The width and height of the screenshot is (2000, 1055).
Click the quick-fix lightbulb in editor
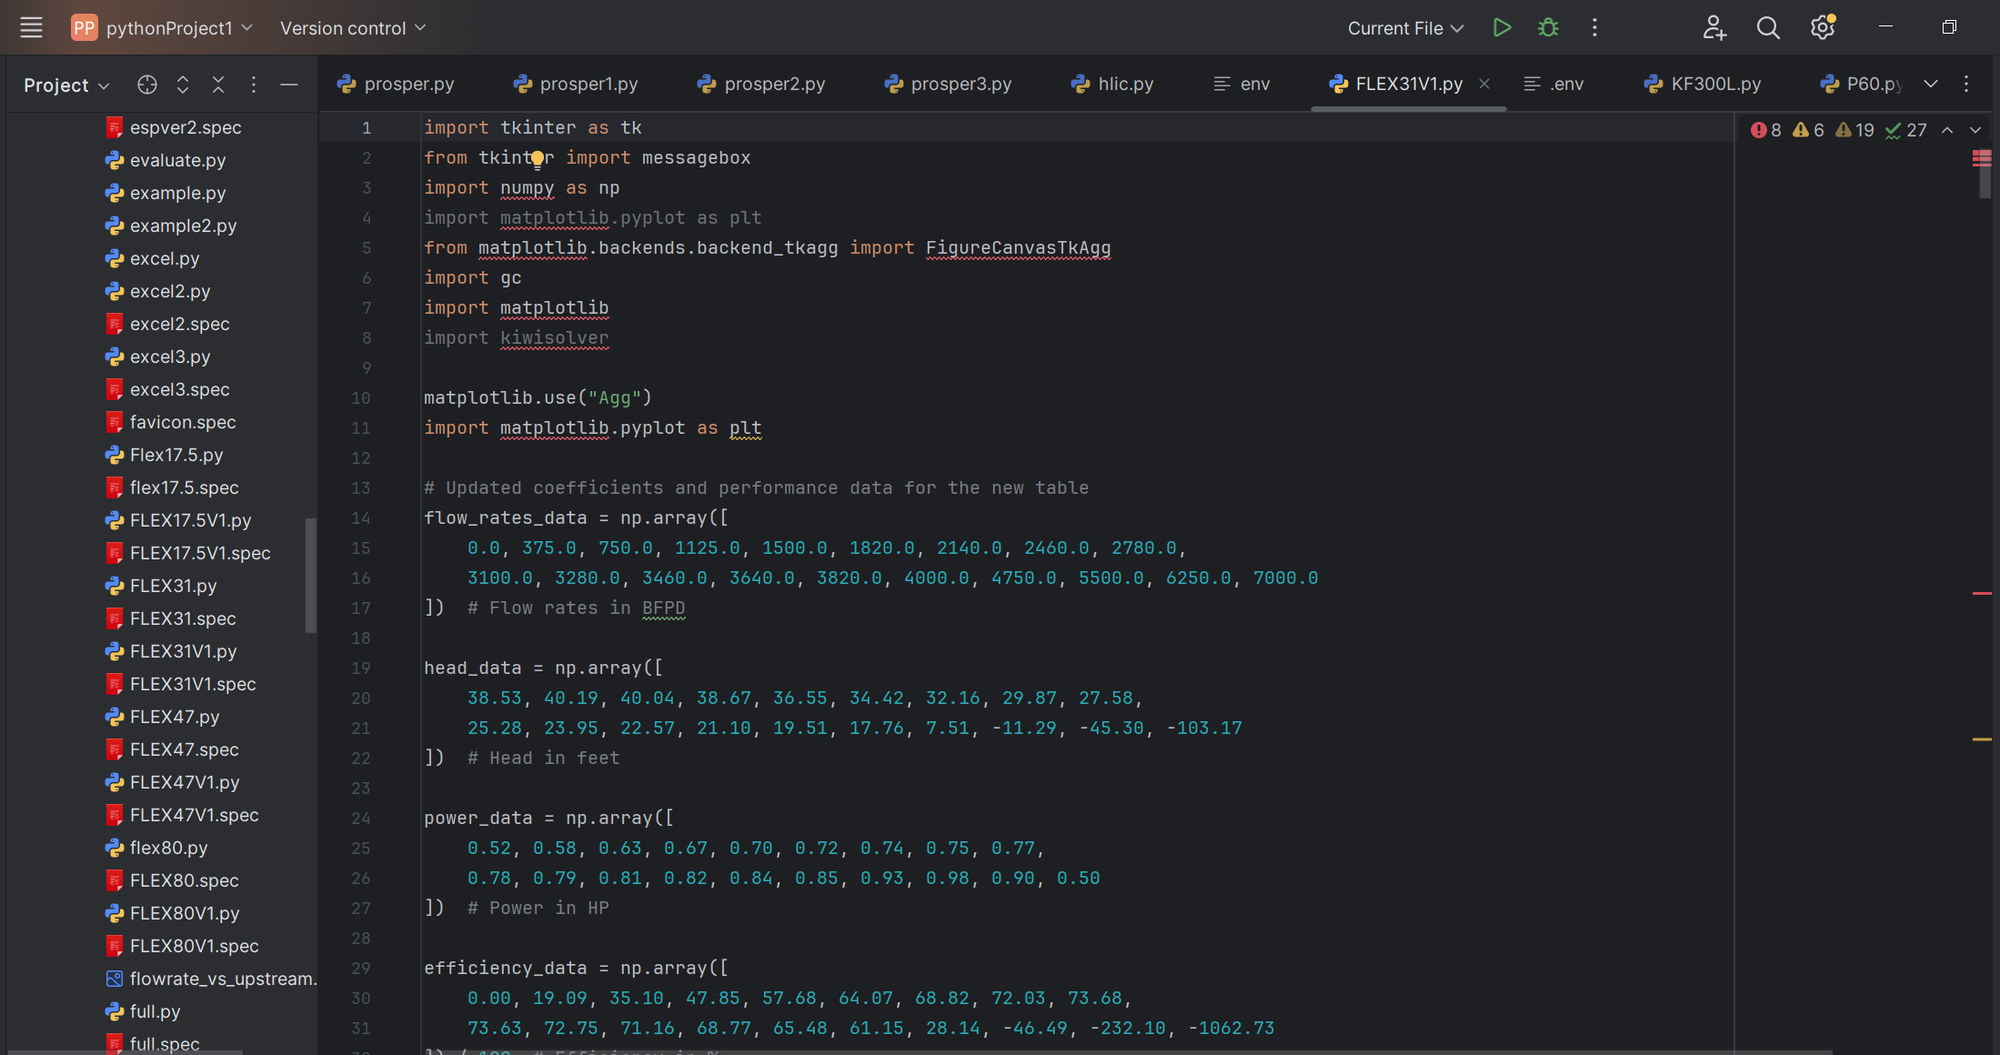538,159
